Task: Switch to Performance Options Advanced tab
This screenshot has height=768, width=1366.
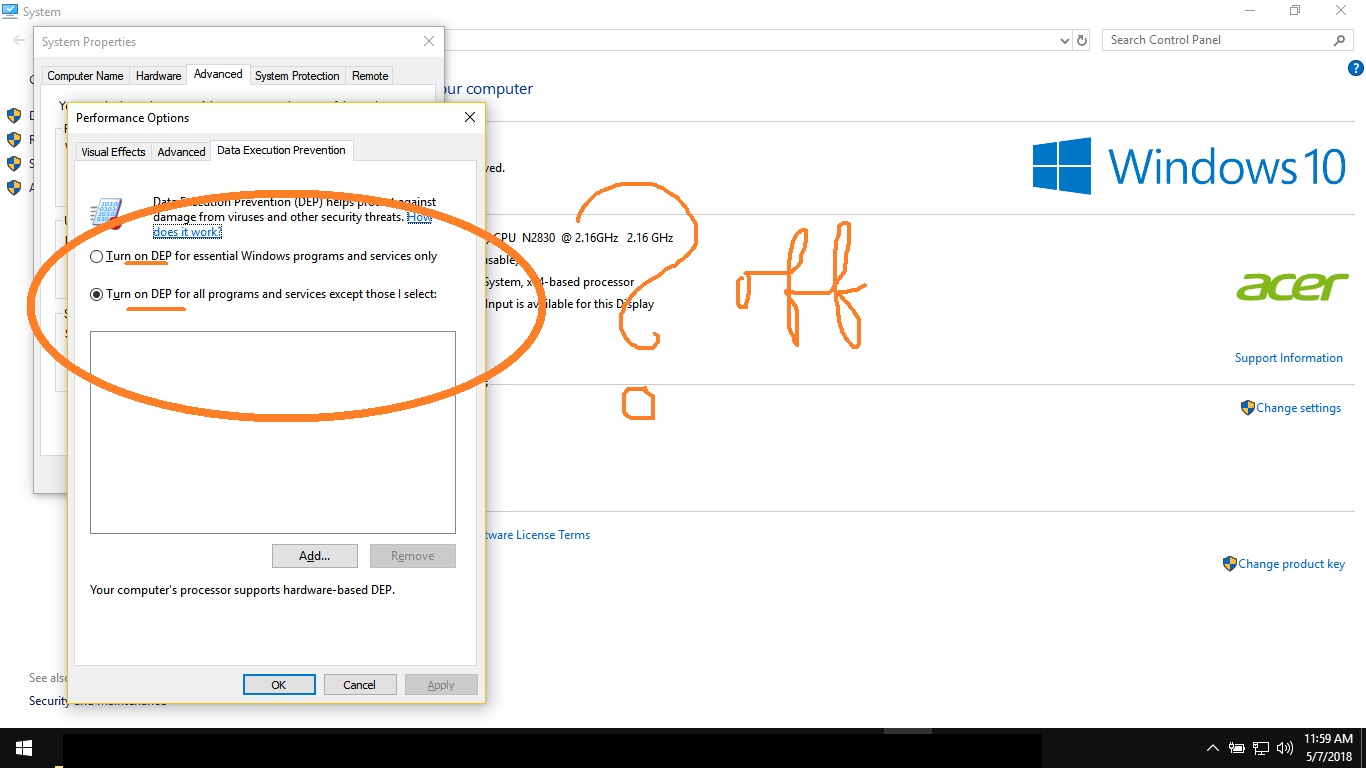Action: (x=181, y=152)
